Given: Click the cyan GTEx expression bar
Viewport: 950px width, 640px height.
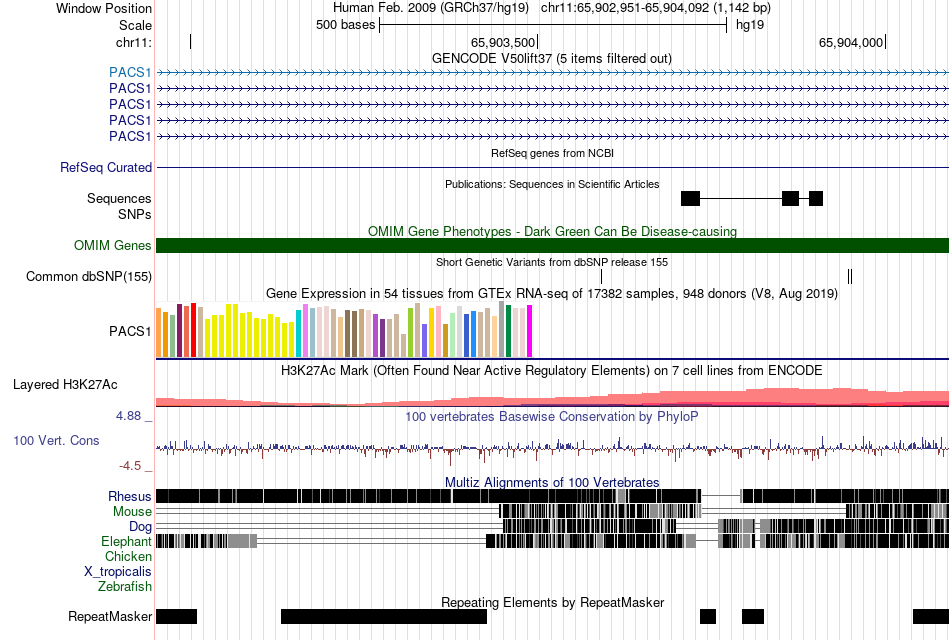Looking at the screenshot, I should pyautogui.click(x=299, y=334).
